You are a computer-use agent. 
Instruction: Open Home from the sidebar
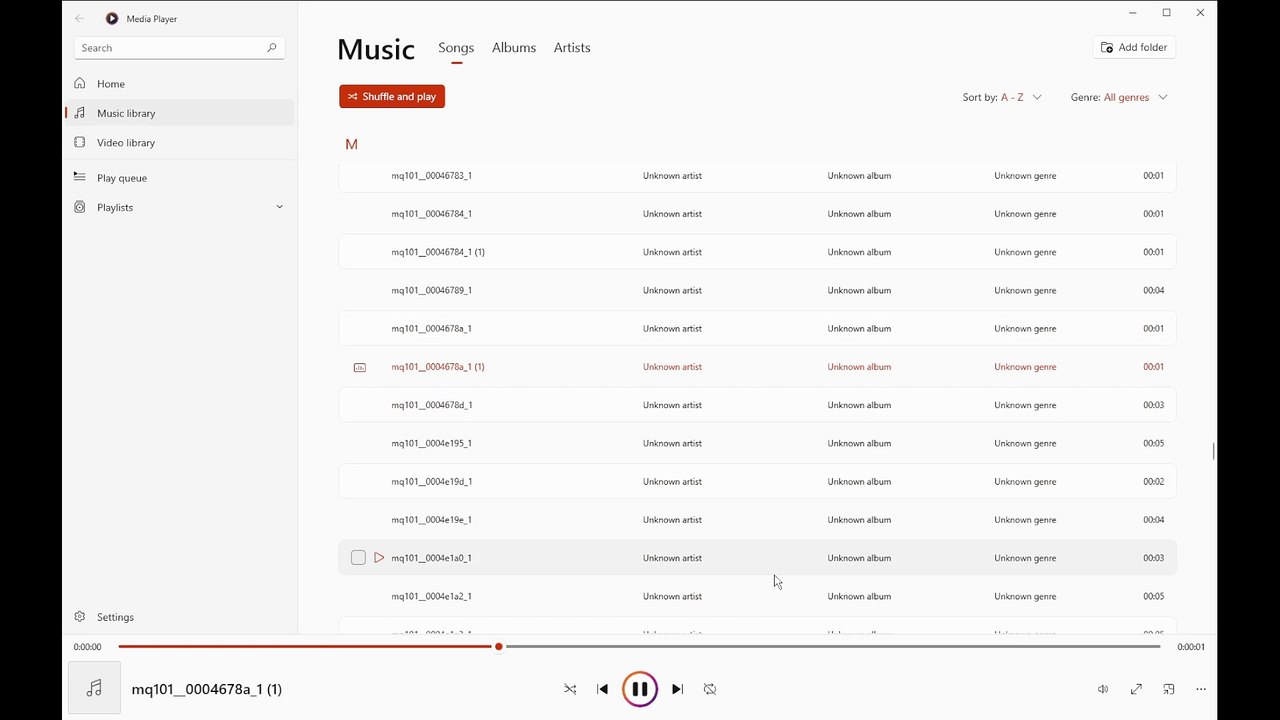[179, 83]
